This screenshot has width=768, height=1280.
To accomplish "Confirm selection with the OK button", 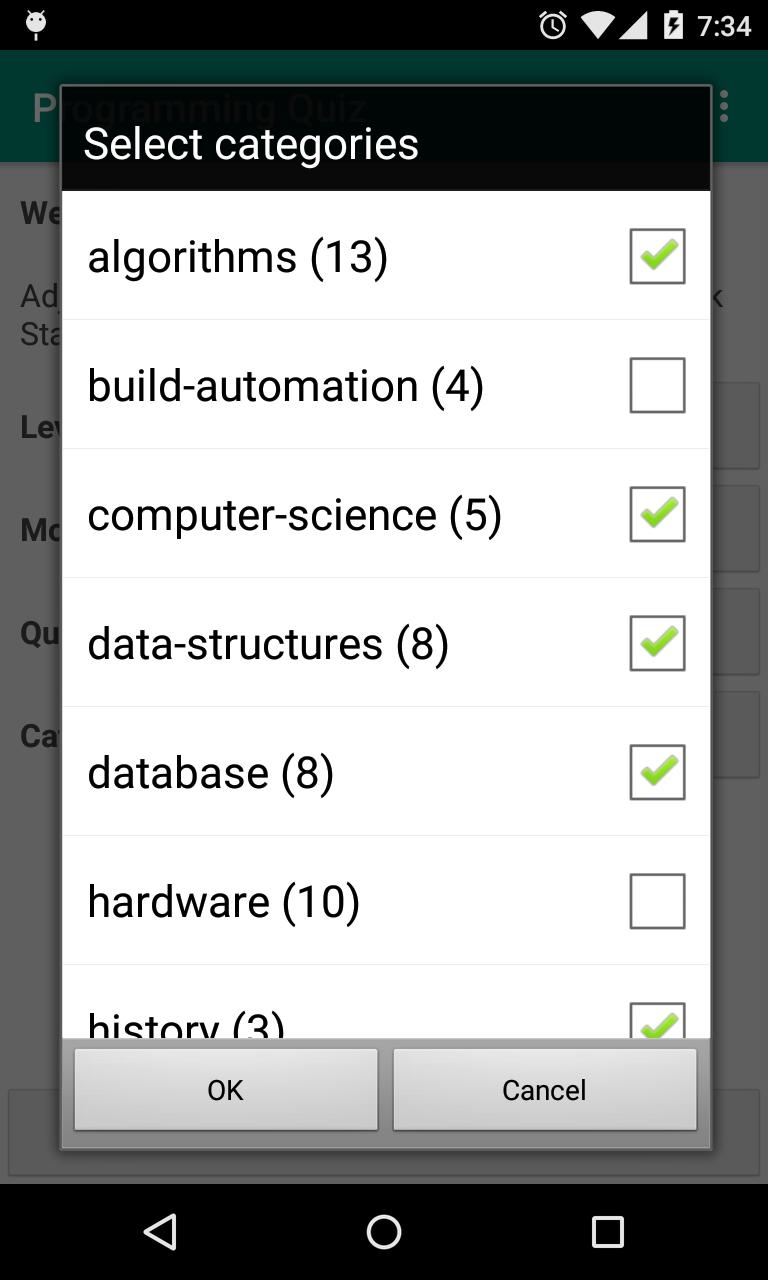I will [x=225, y=1089].
